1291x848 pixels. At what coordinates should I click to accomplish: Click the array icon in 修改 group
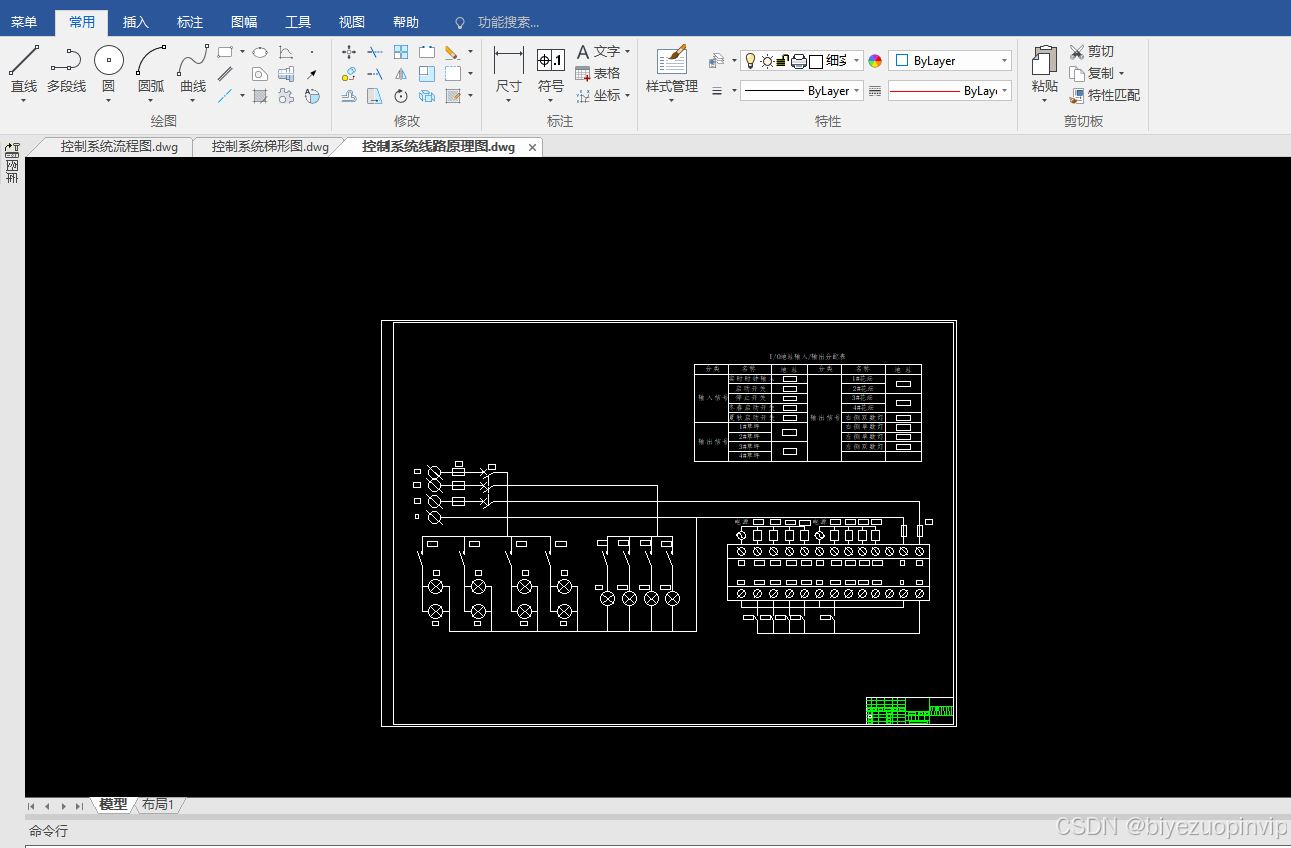(x=401, y=52)
